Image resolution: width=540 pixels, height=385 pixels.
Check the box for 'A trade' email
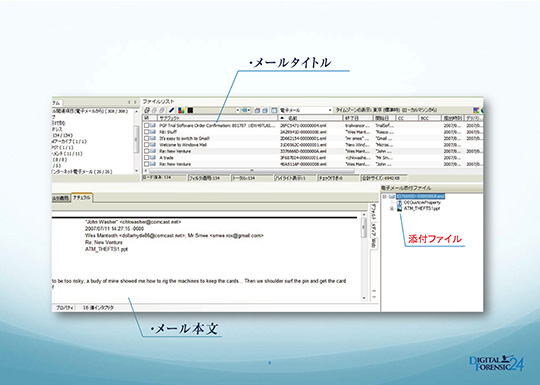tap(147, 158)
